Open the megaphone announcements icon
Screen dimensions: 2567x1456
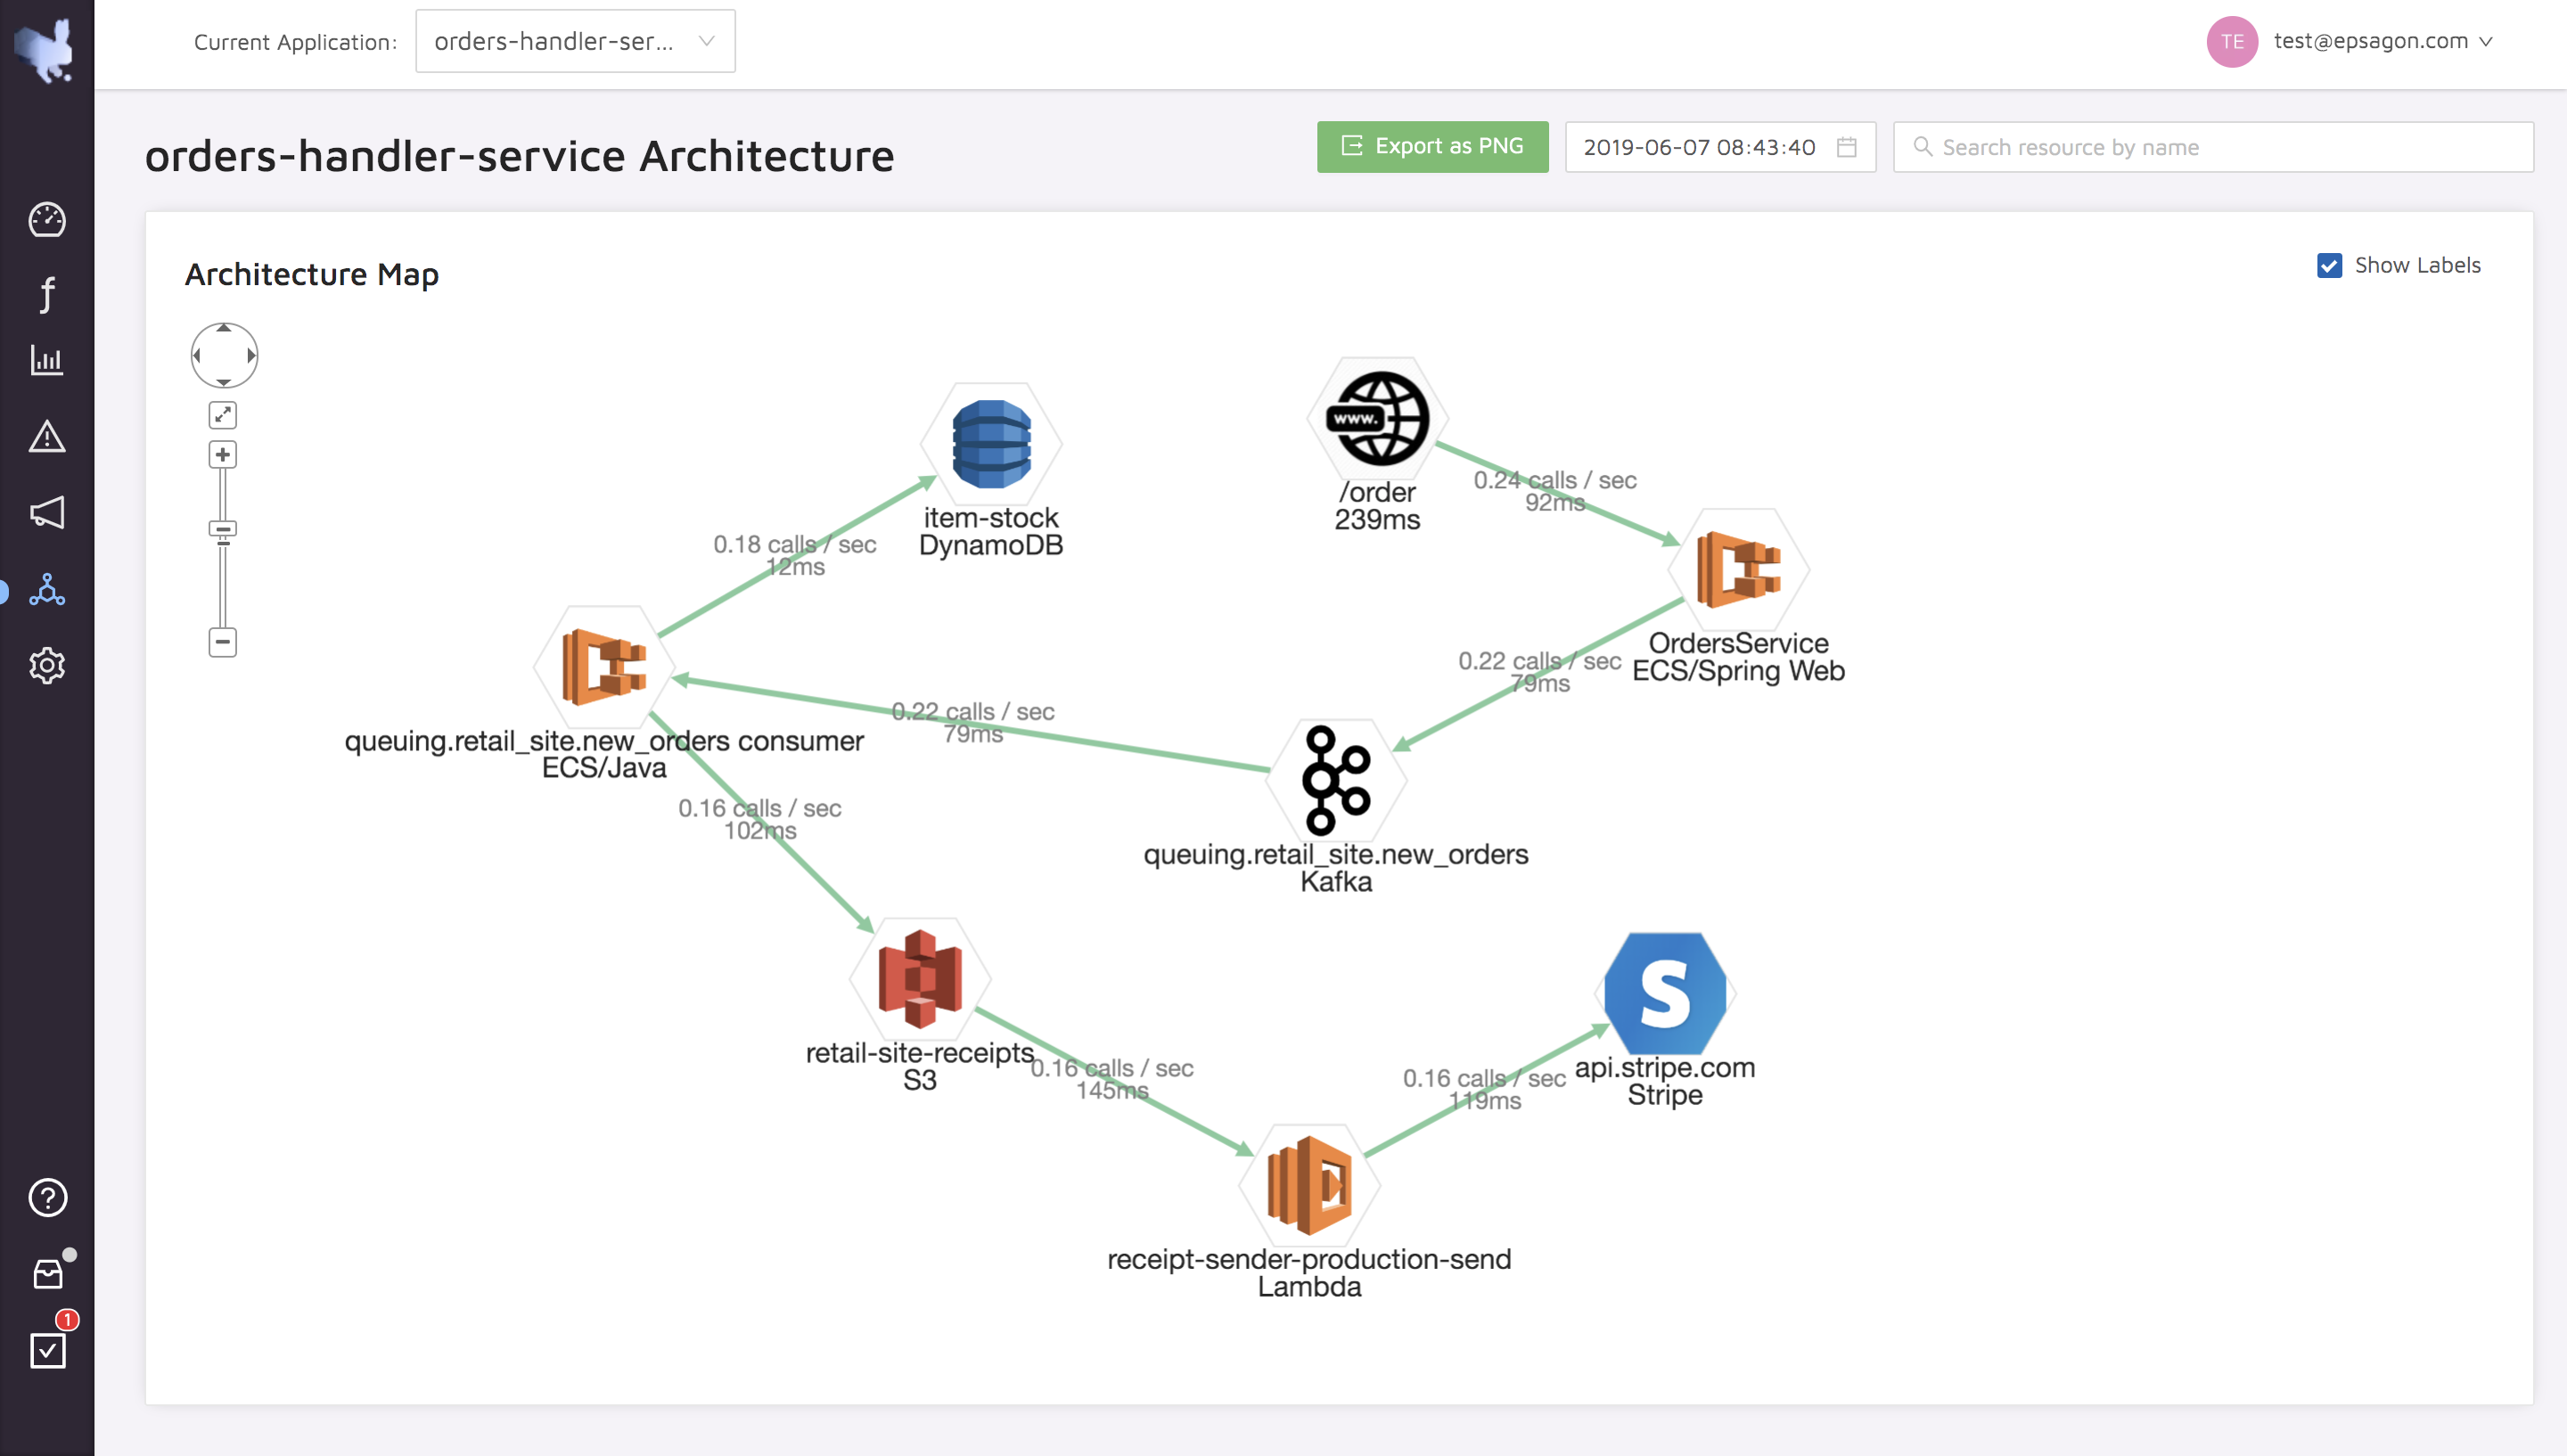click(x=47, y=513)
